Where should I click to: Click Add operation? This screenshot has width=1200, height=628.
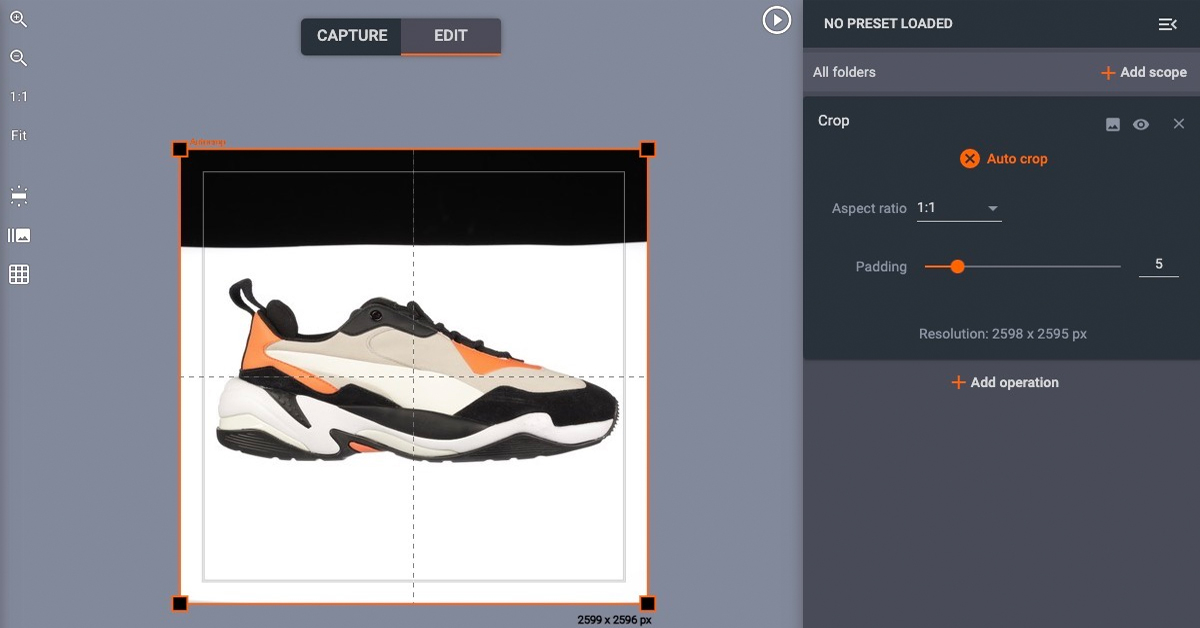click(x=1004, y=382)
